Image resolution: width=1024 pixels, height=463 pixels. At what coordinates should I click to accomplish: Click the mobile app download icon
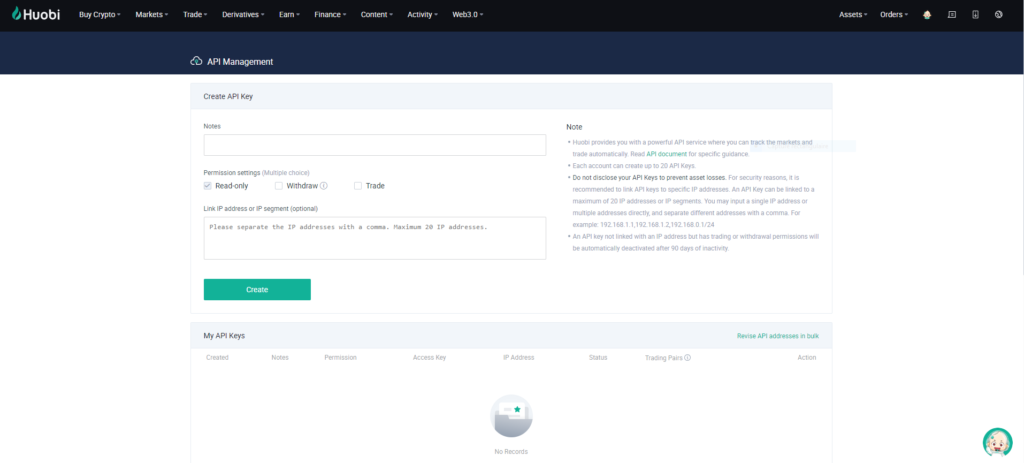pyautogui.click(x=975, y=15)
